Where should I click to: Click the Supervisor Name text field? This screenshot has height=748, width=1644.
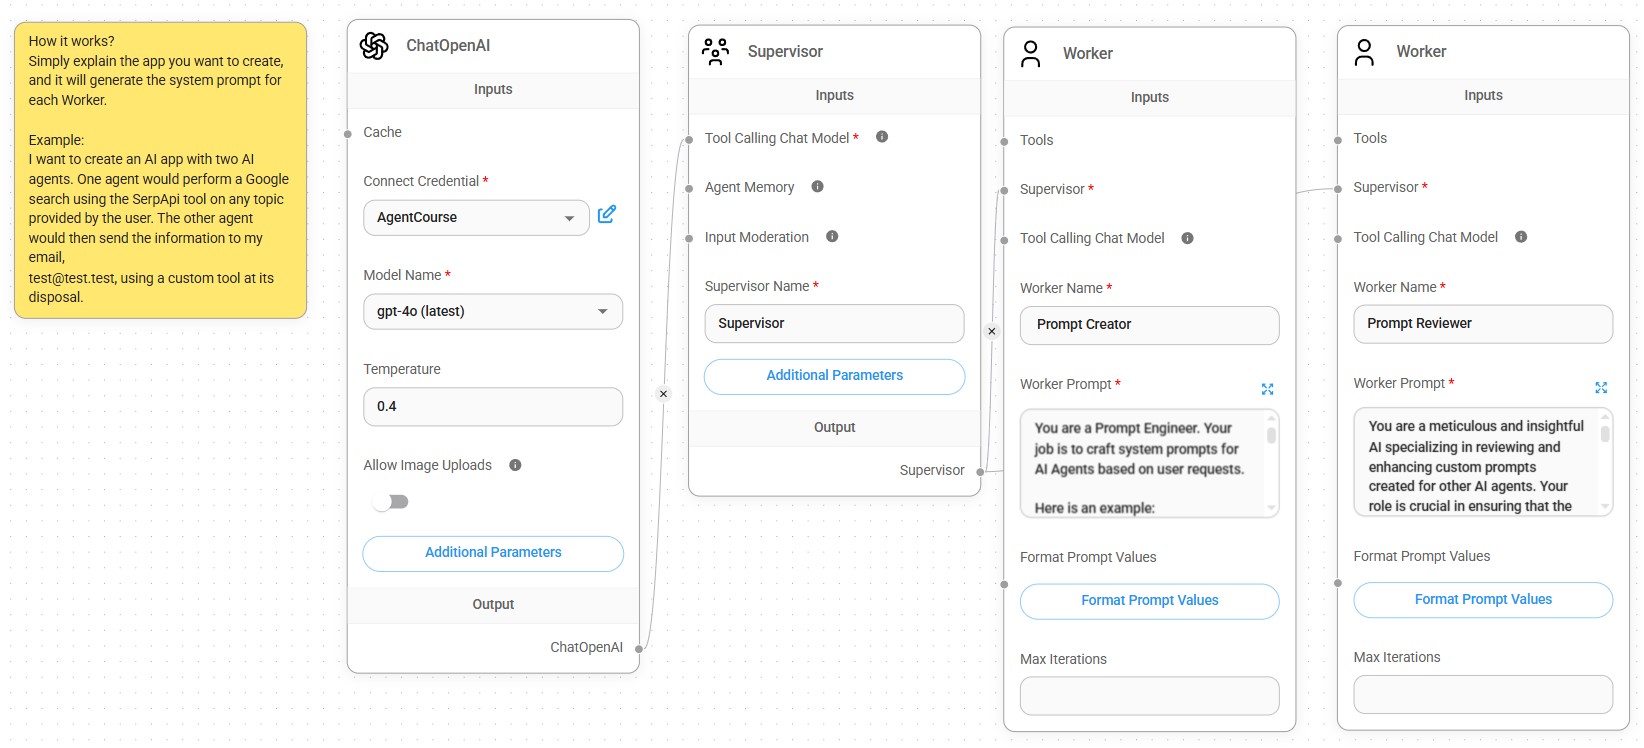point(834,324)
